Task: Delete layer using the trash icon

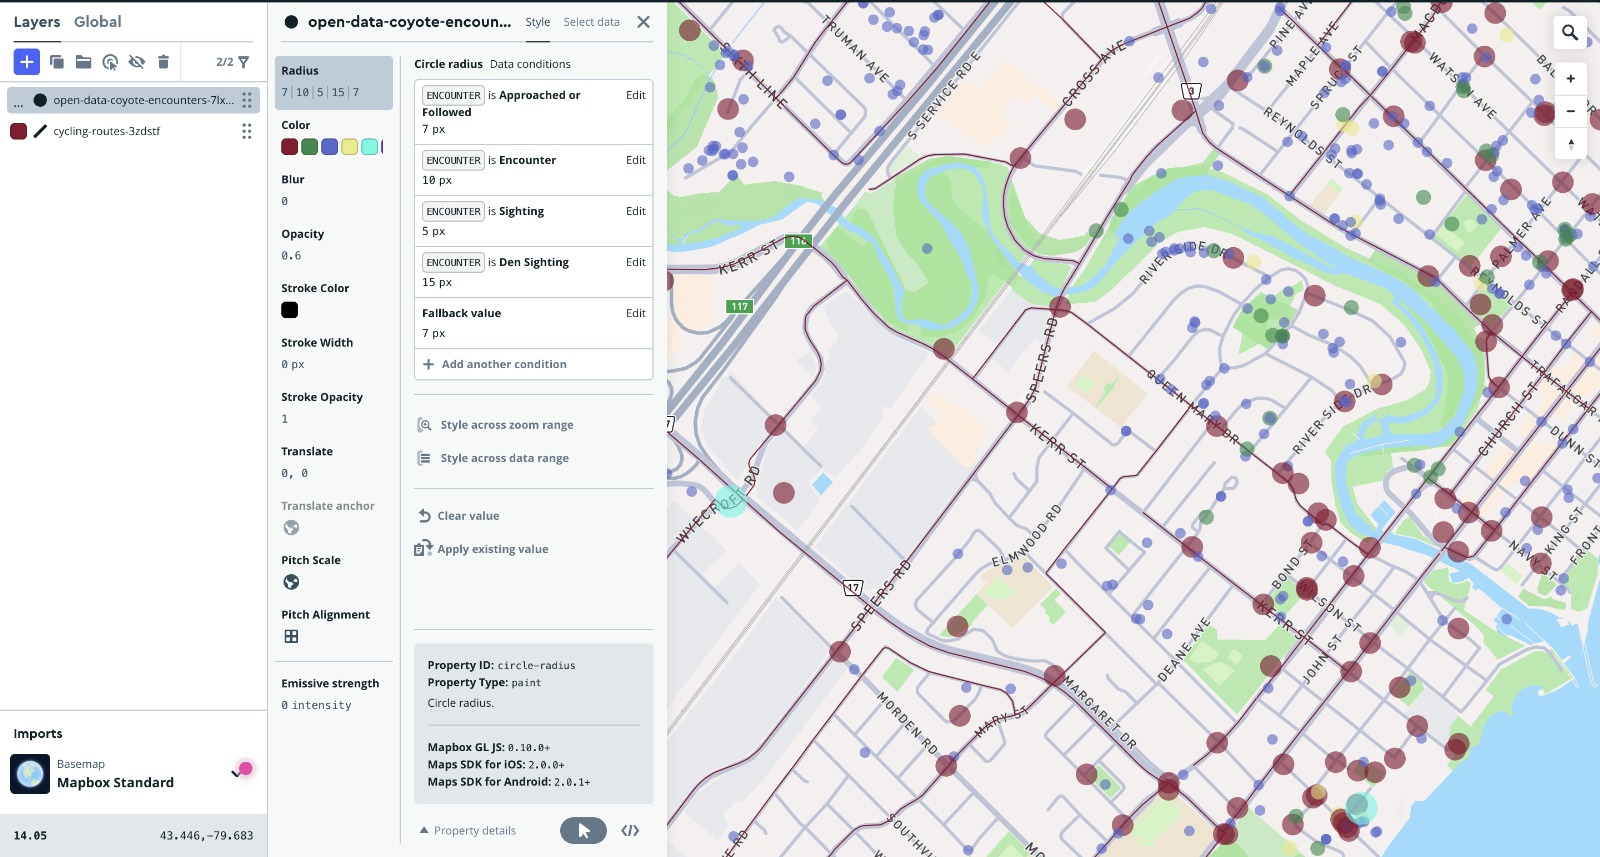Action: pyautogui.click(x=163, y=62)
